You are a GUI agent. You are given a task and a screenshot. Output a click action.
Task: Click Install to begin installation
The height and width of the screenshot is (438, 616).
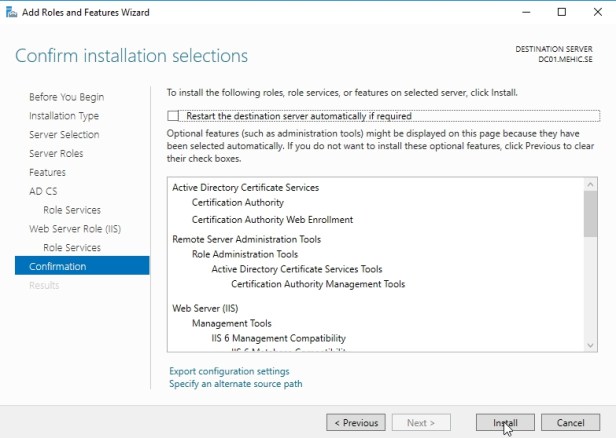tap(505, 422)
